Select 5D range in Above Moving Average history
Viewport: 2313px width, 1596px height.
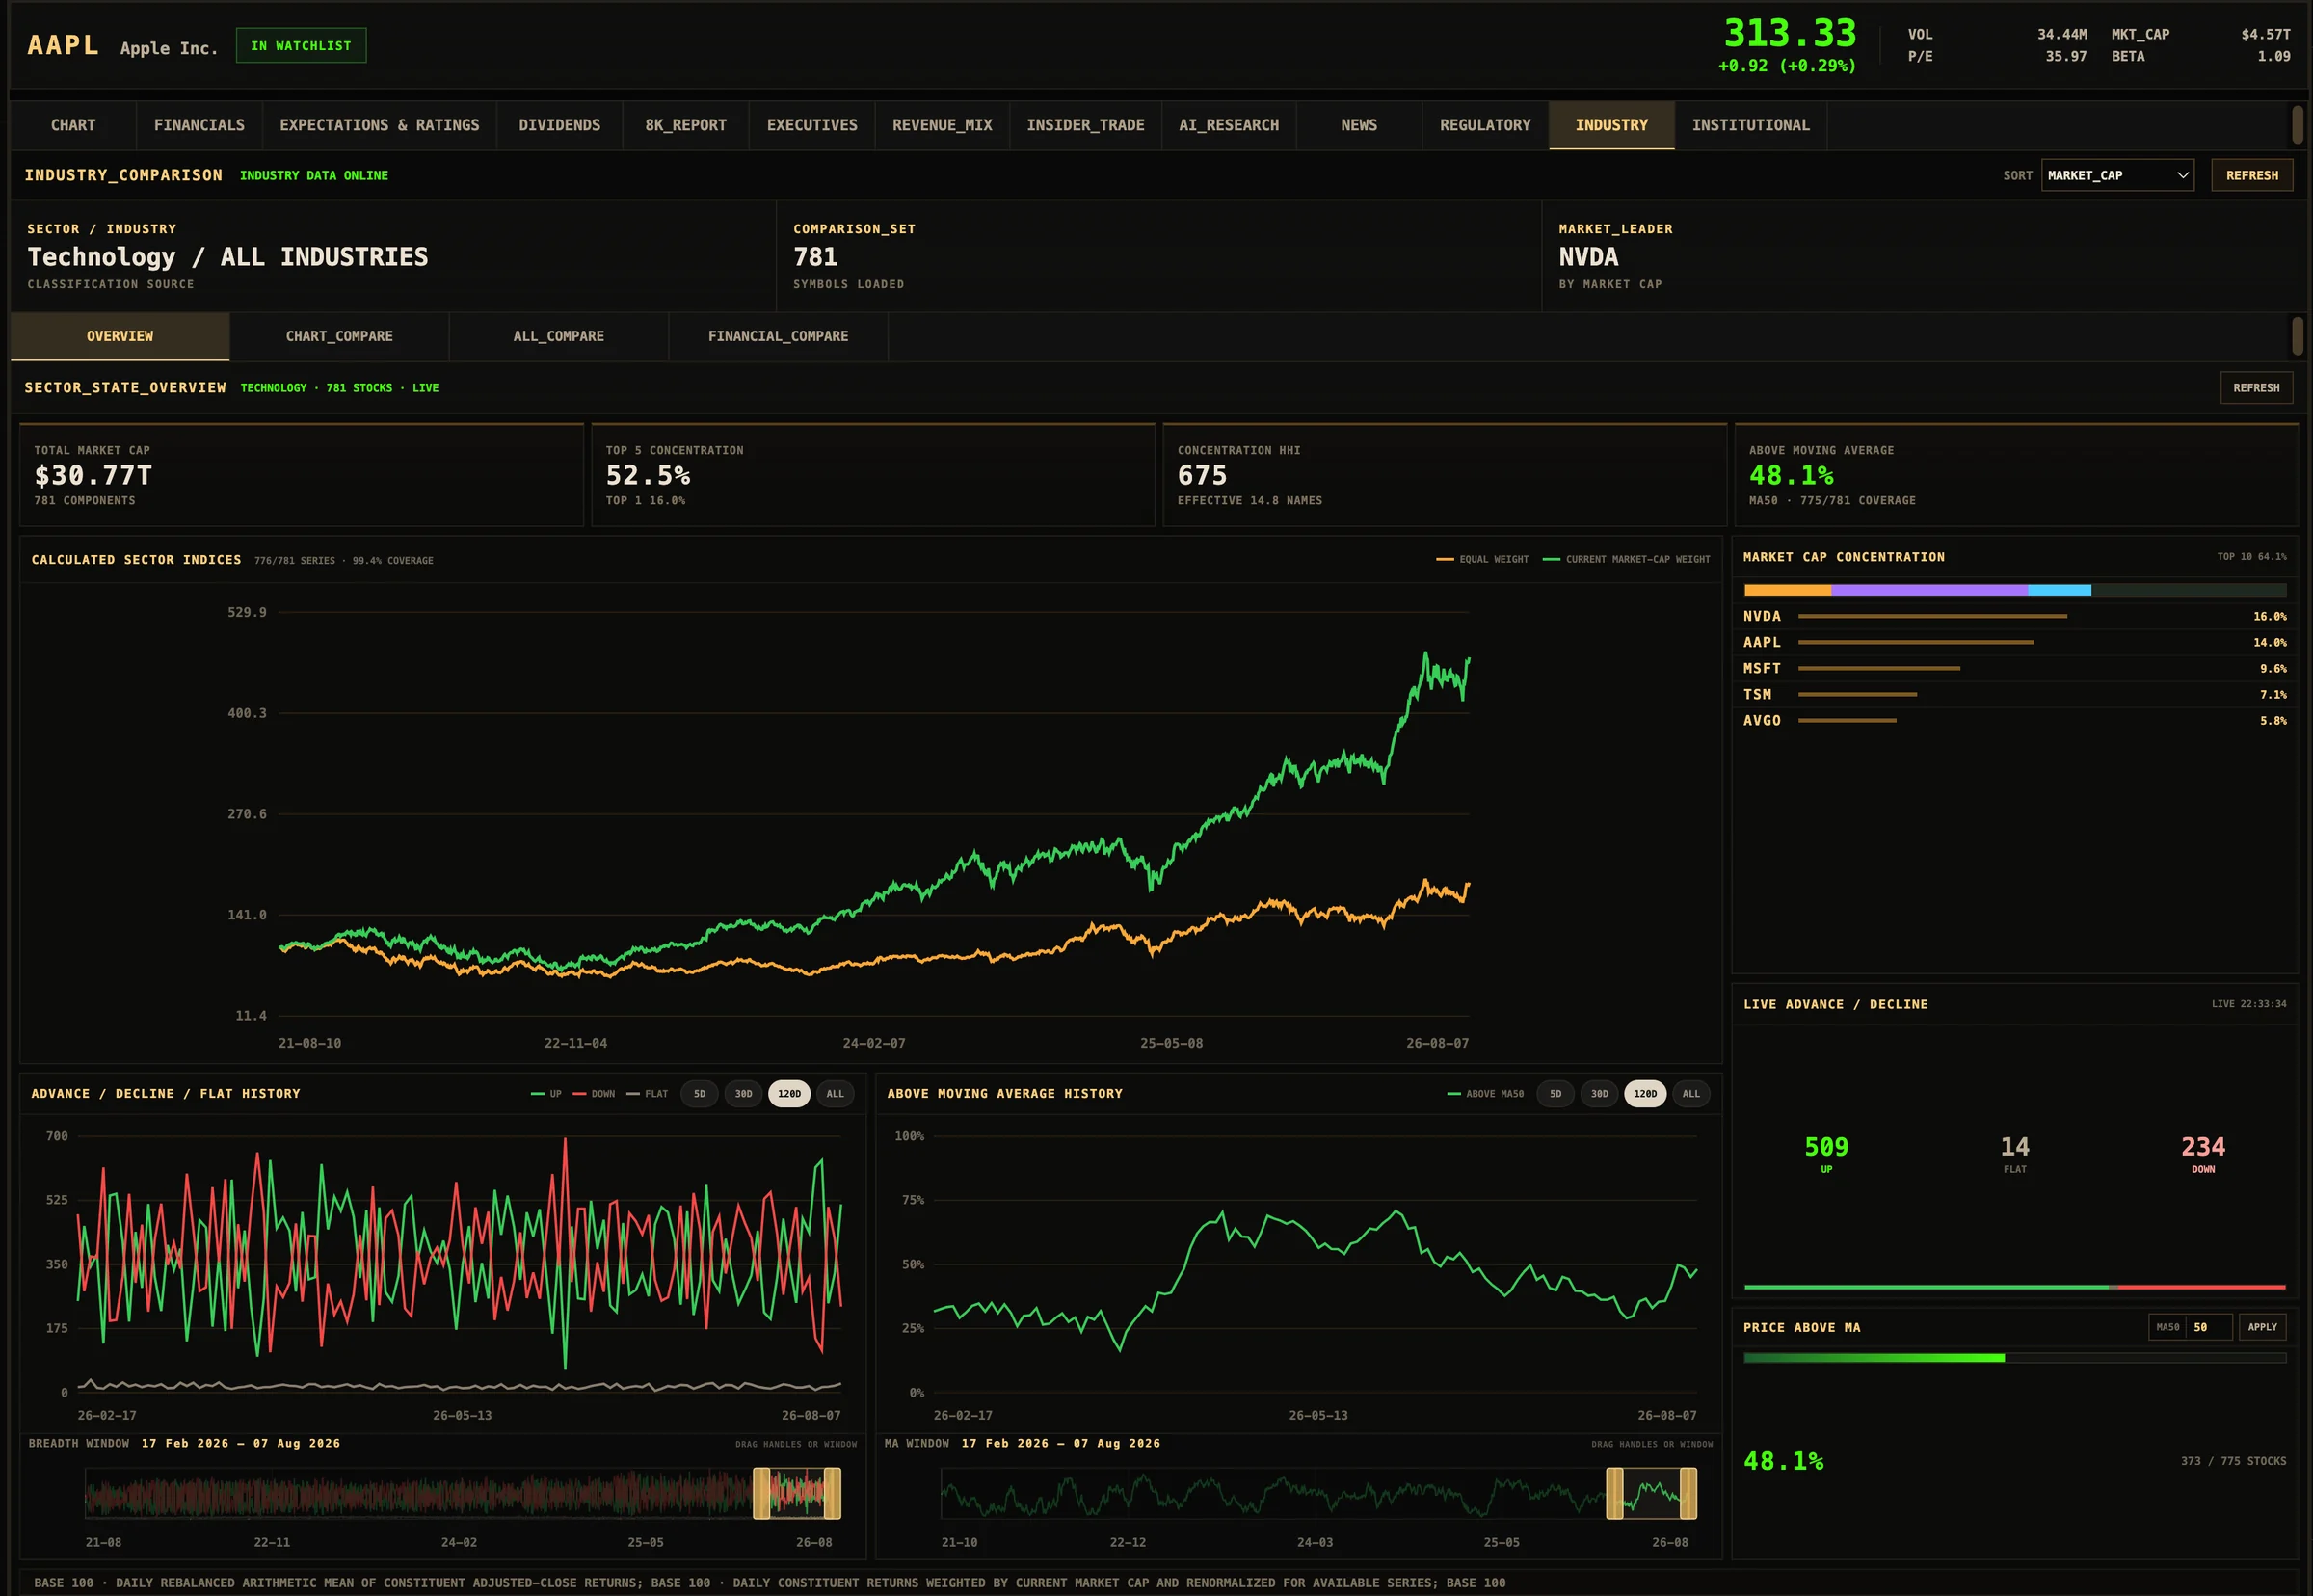click(1555, 1094)
